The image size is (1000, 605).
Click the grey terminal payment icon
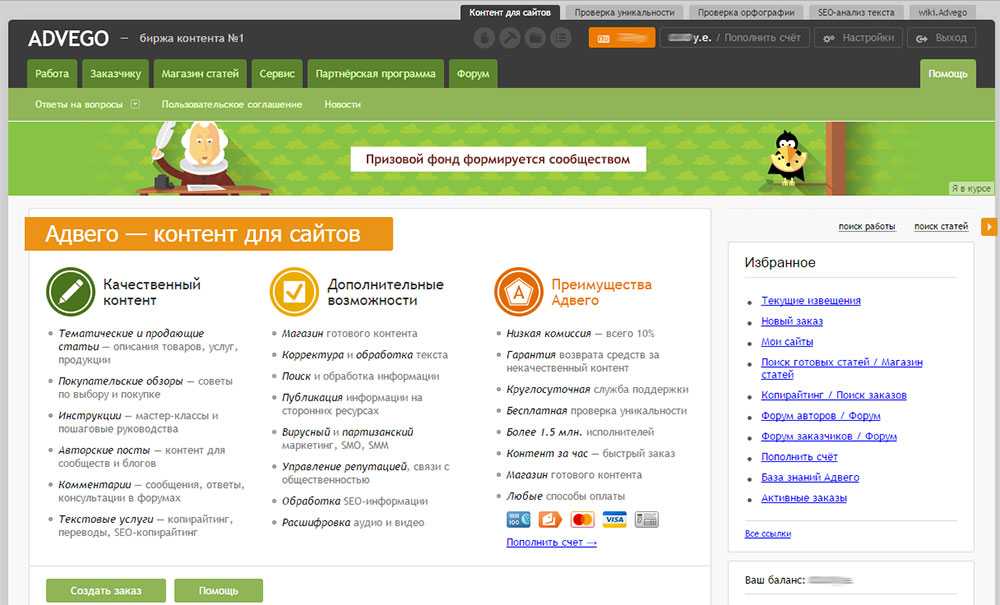[x=646, y=520]
